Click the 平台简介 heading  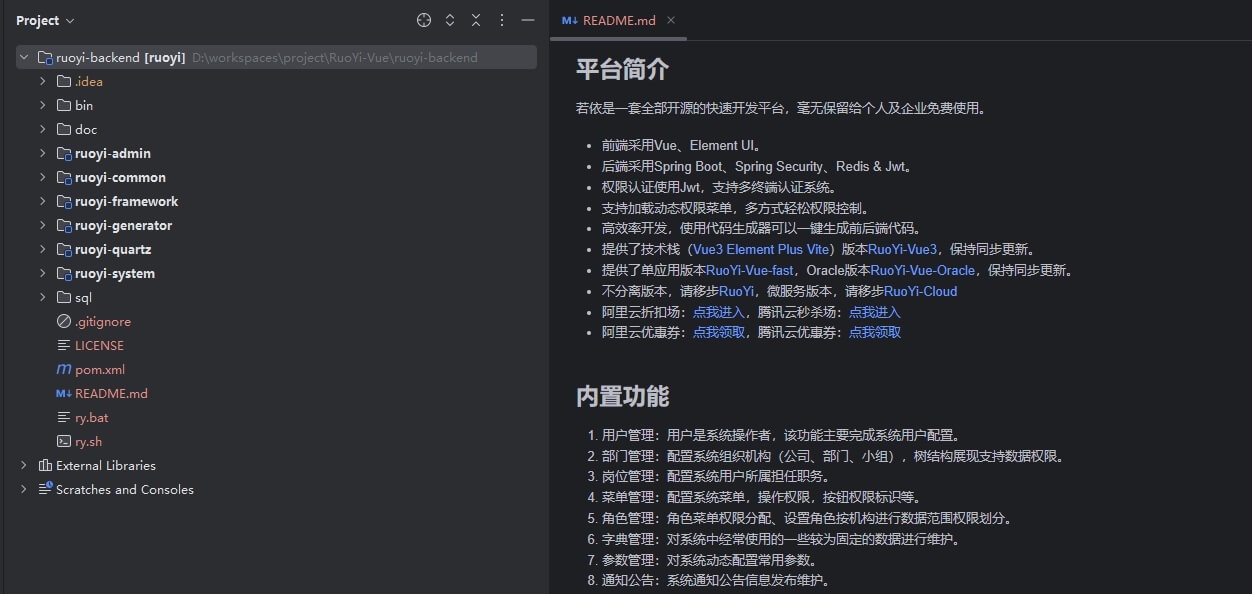(x=622, y=69)
